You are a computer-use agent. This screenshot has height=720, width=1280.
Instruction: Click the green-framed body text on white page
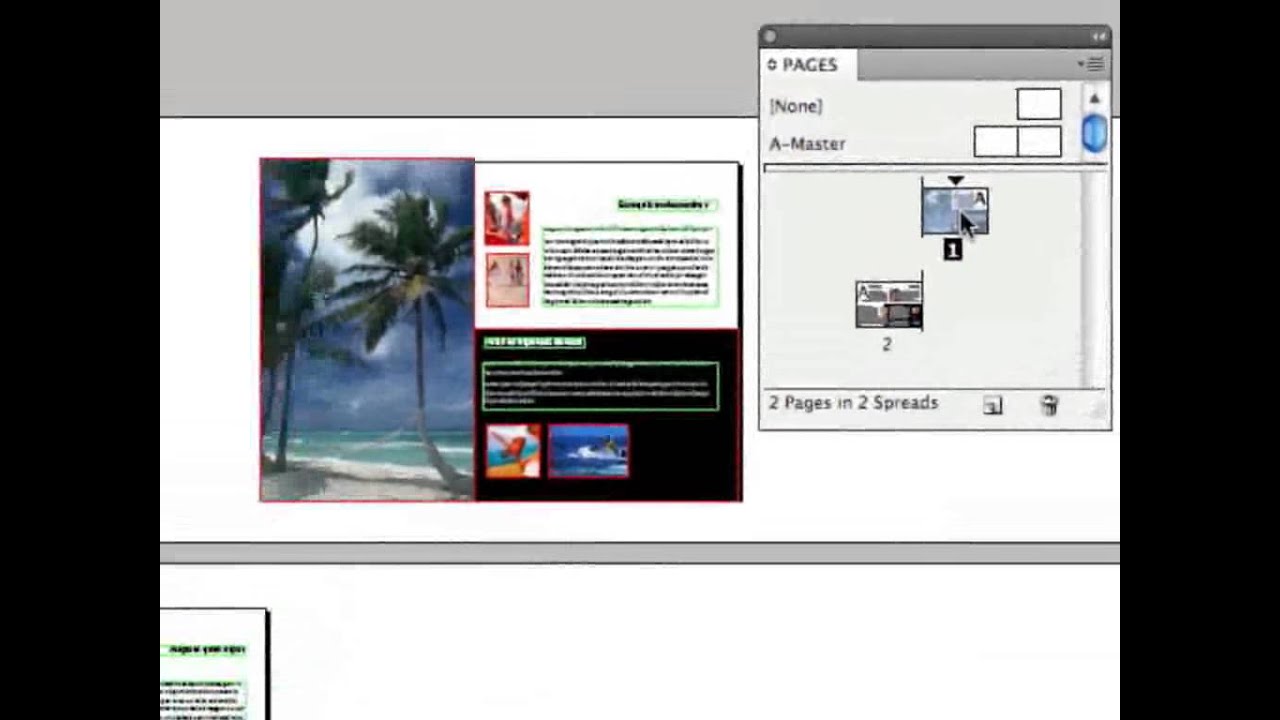pos(630,266)
